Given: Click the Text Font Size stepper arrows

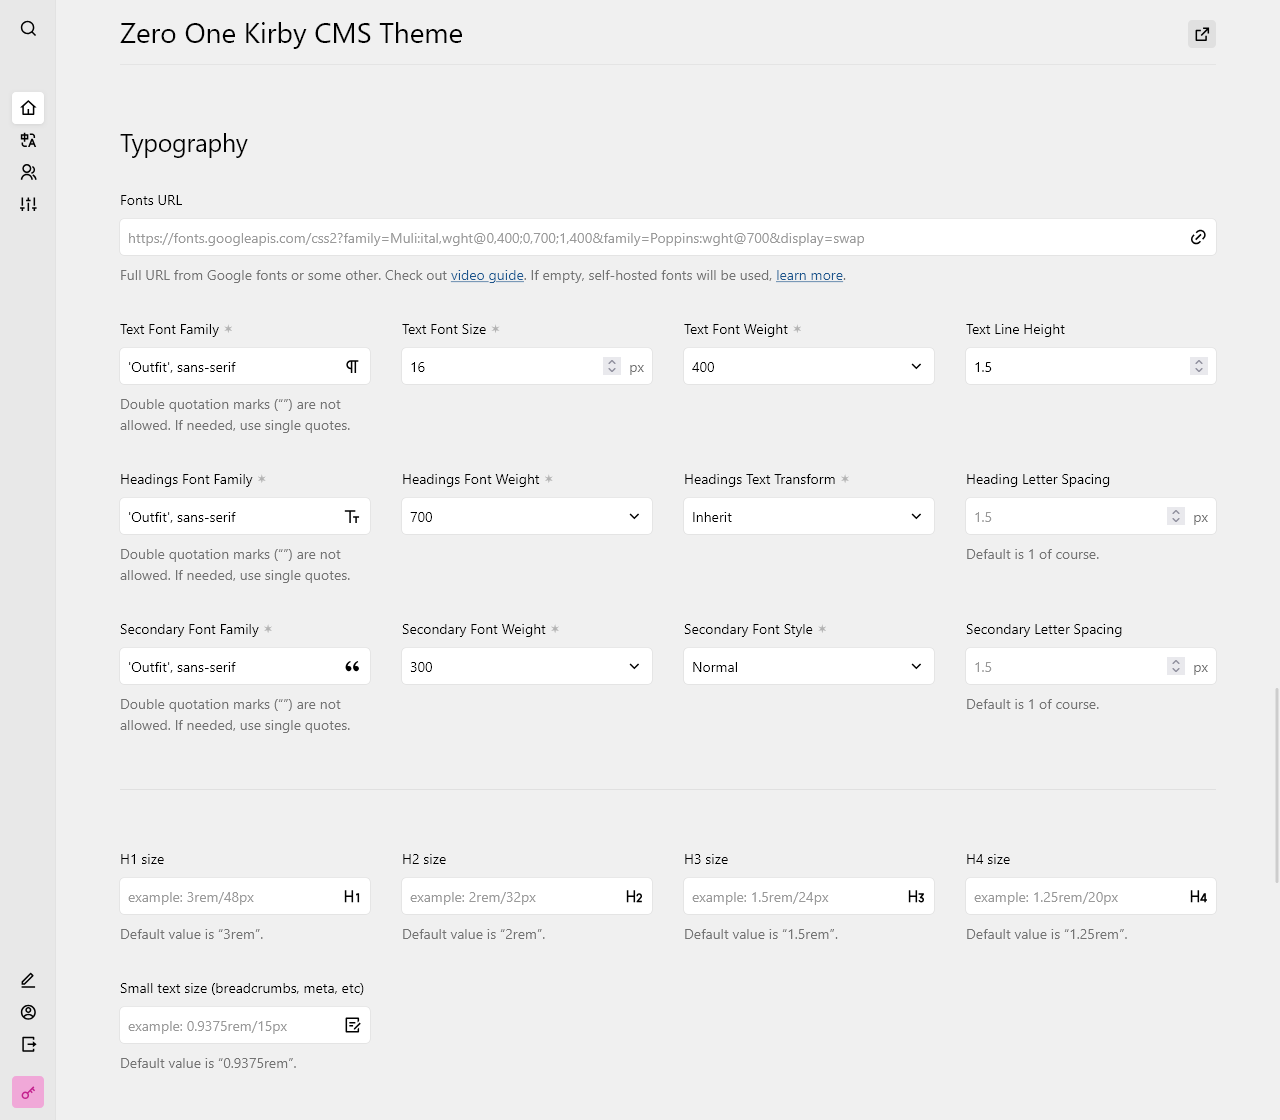Looking at the screenshot, I should point(612,367).
